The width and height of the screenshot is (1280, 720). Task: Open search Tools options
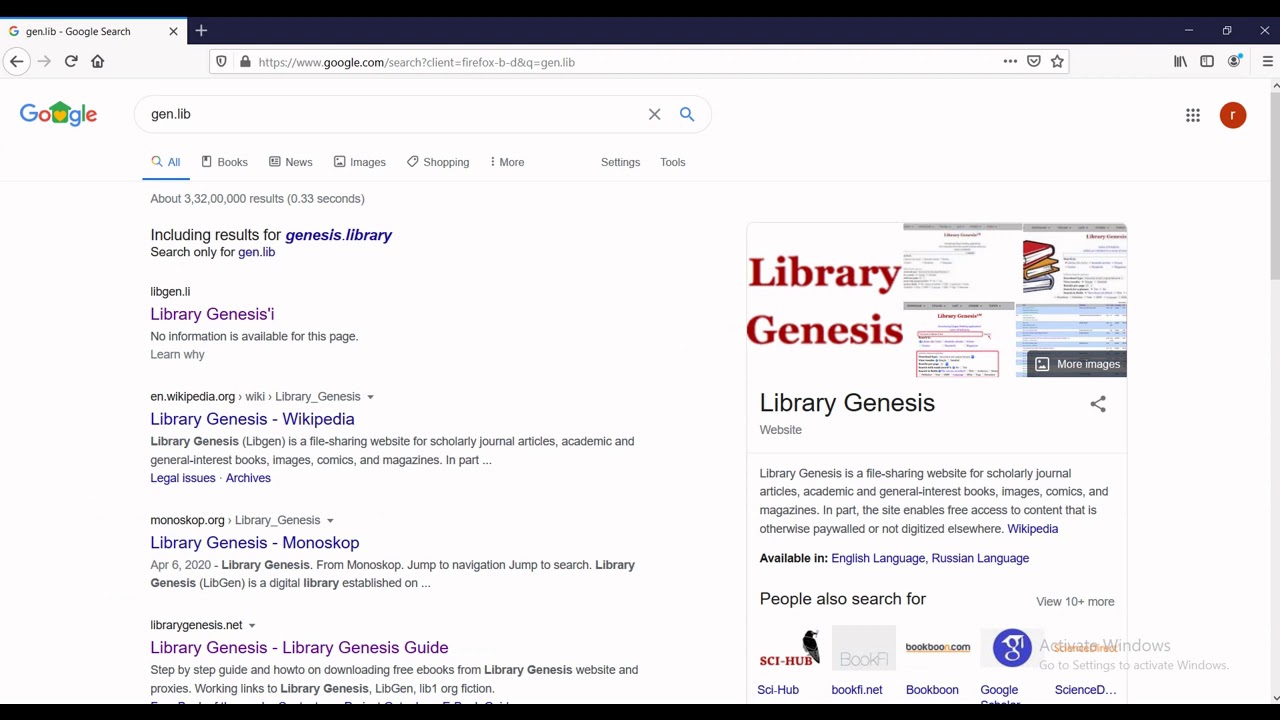672,162
